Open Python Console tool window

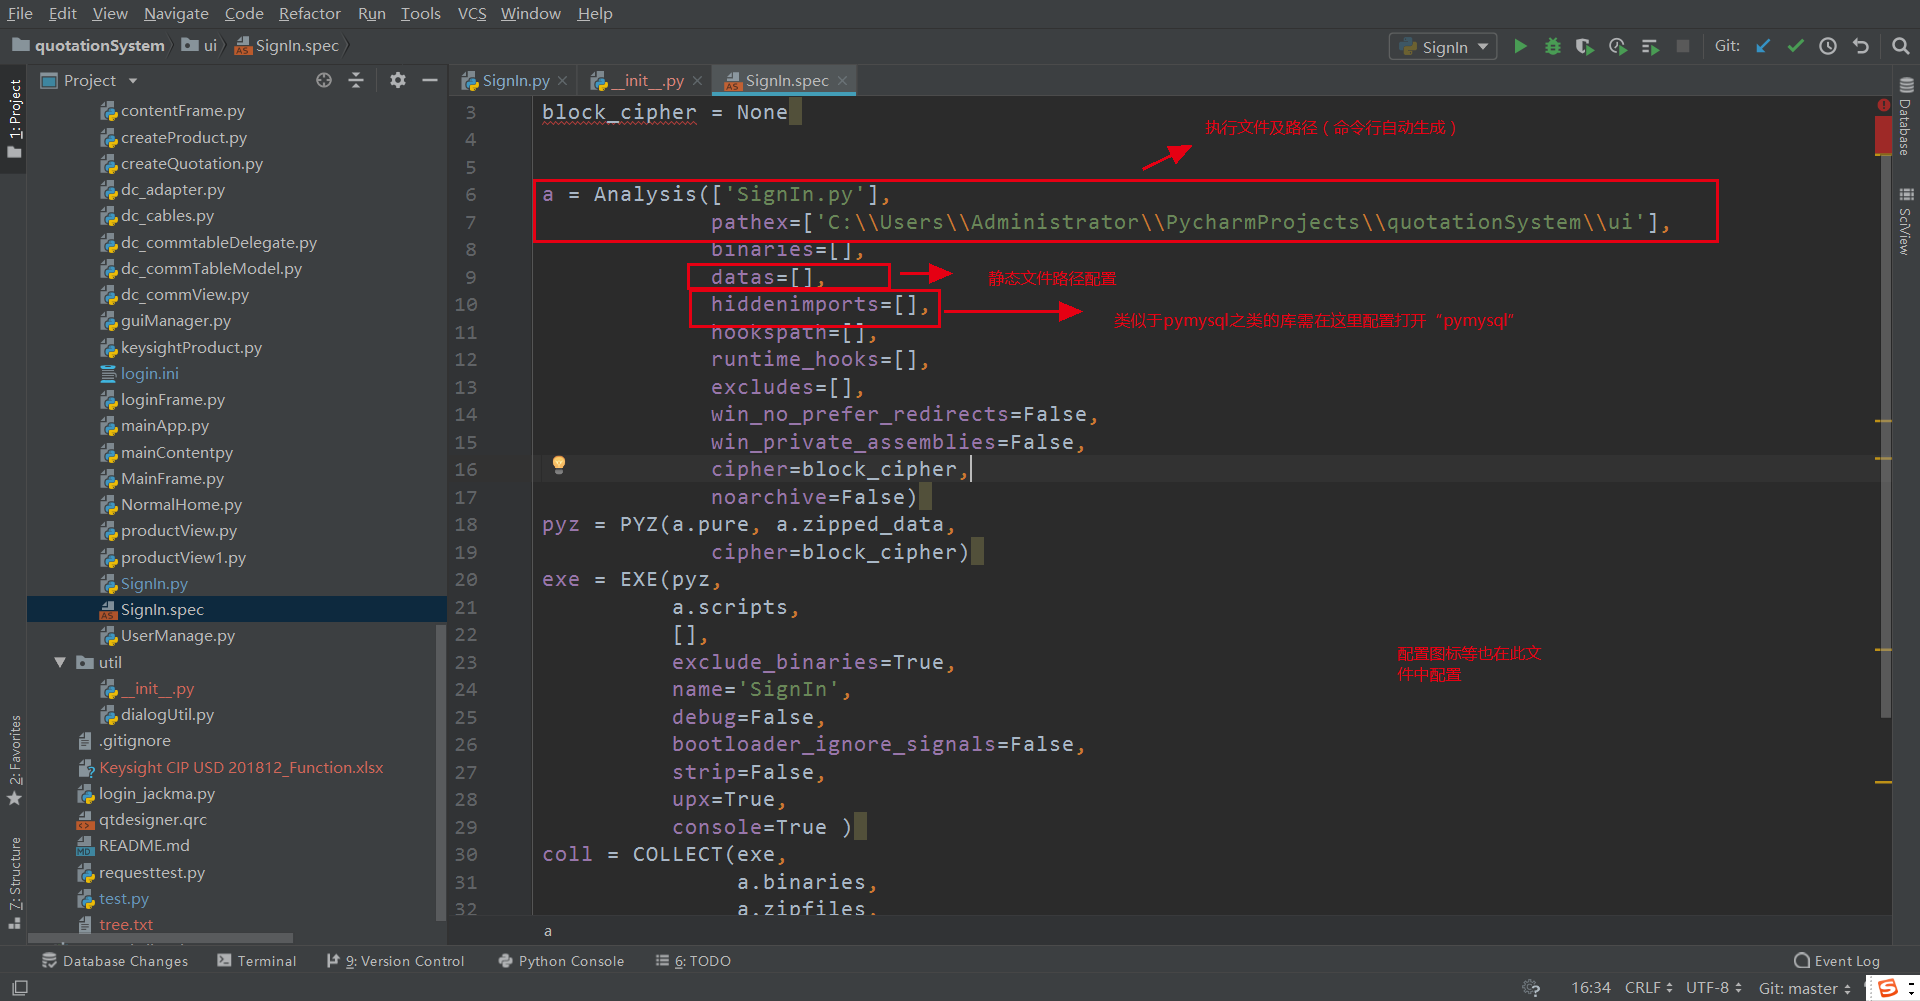561,961
